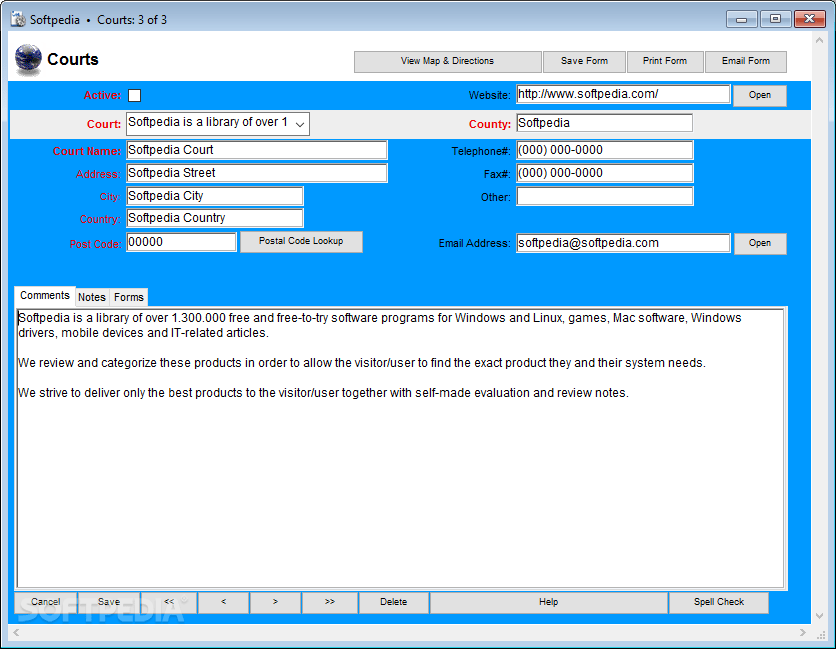Screen dimensions: 836x649
Task: Delete the current court record
Action: pyautogui.click(x=393, y=602)
